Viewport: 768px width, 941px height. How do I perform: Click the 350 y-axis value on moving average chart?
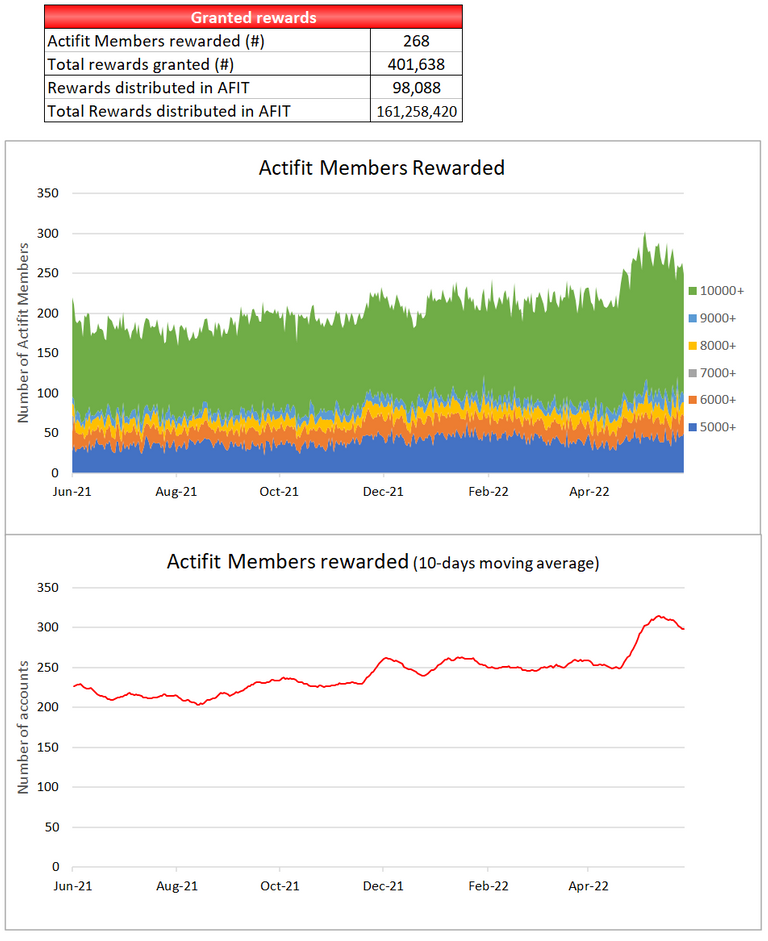48,588
